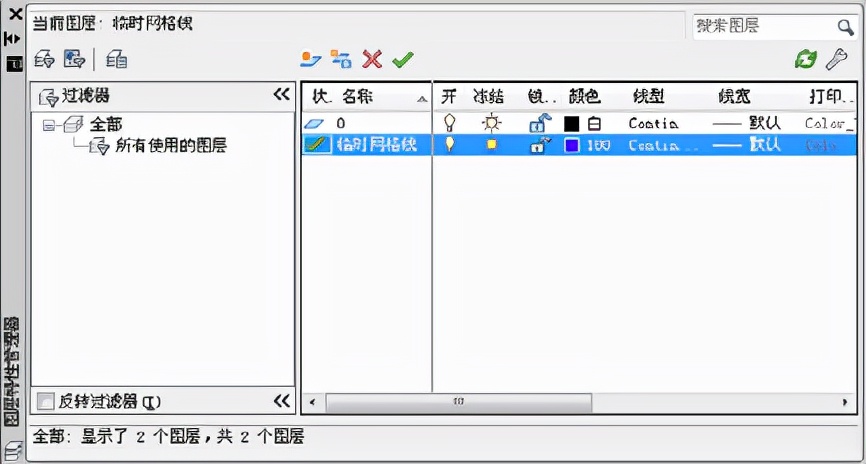Toggle lock icon for layer 0
Screen dimensions: 866x464
[540, 123]
